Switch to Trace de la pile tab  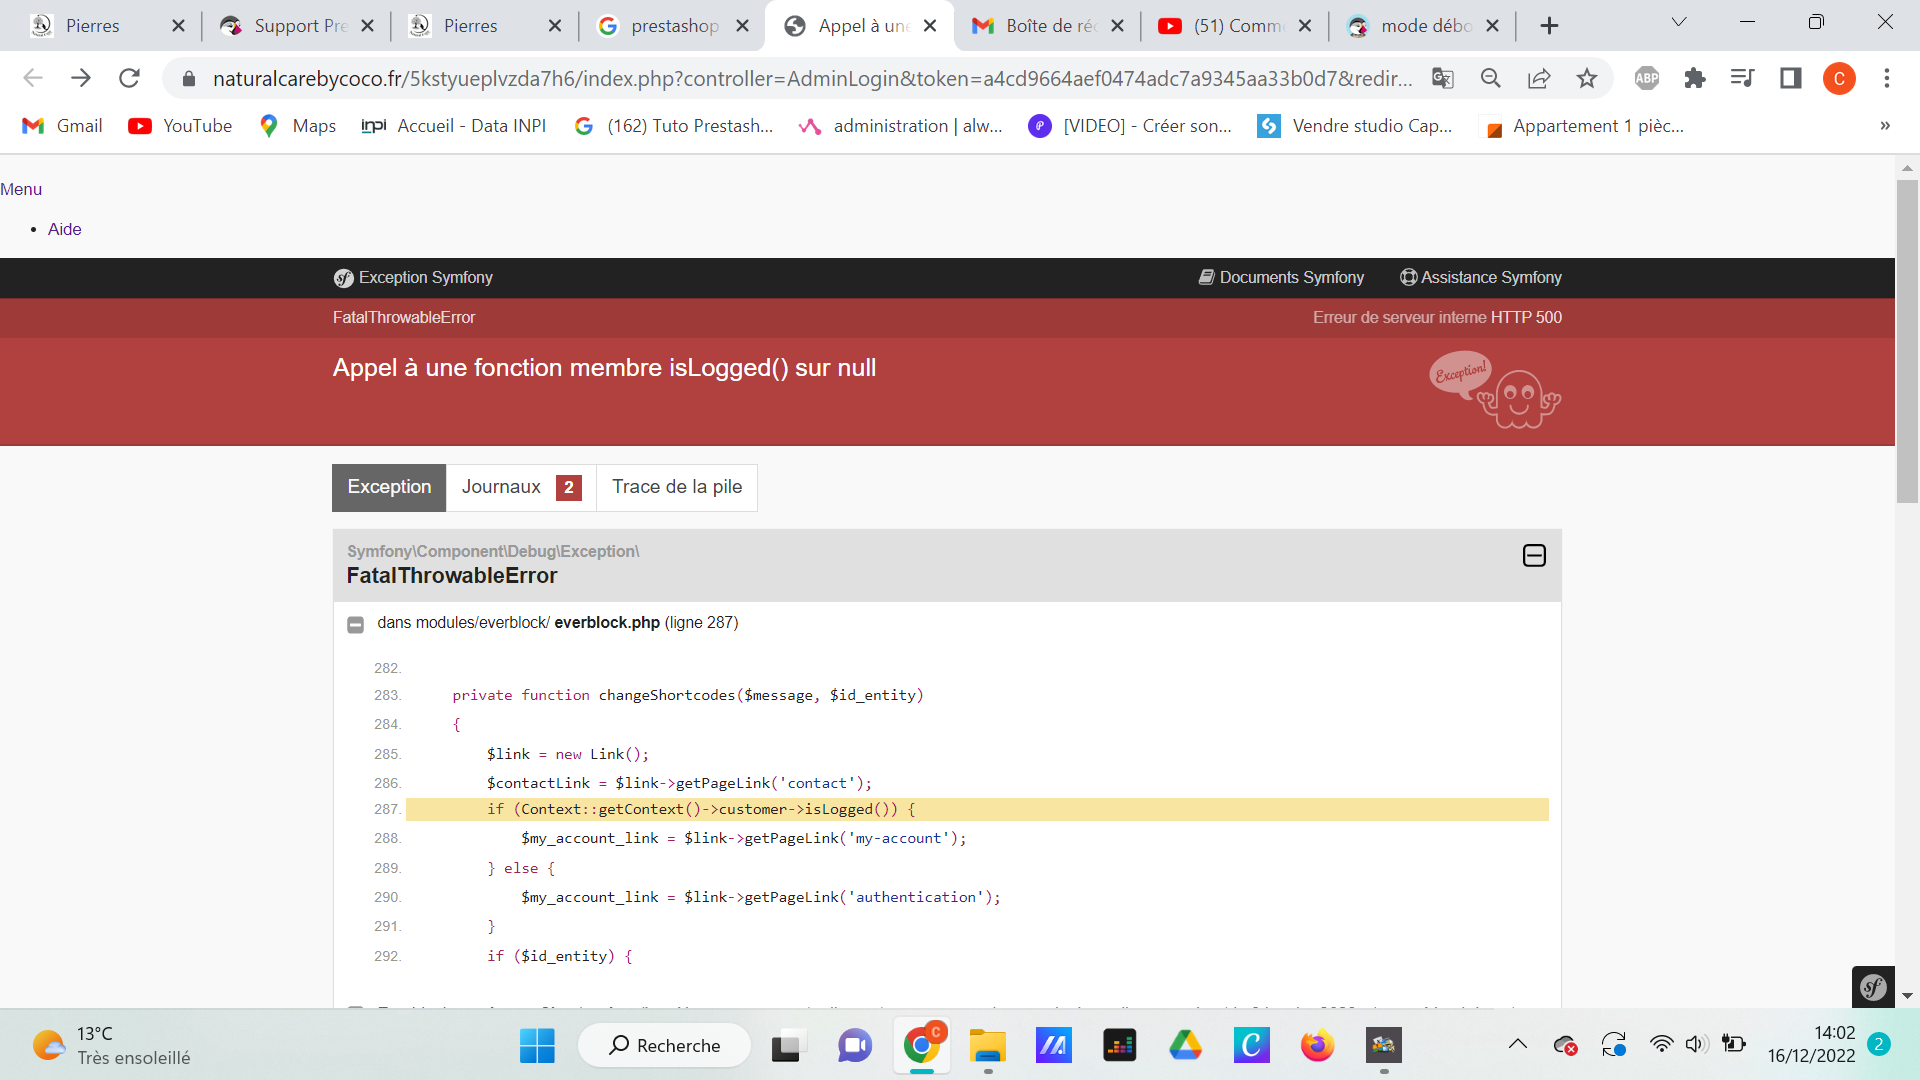676,487
